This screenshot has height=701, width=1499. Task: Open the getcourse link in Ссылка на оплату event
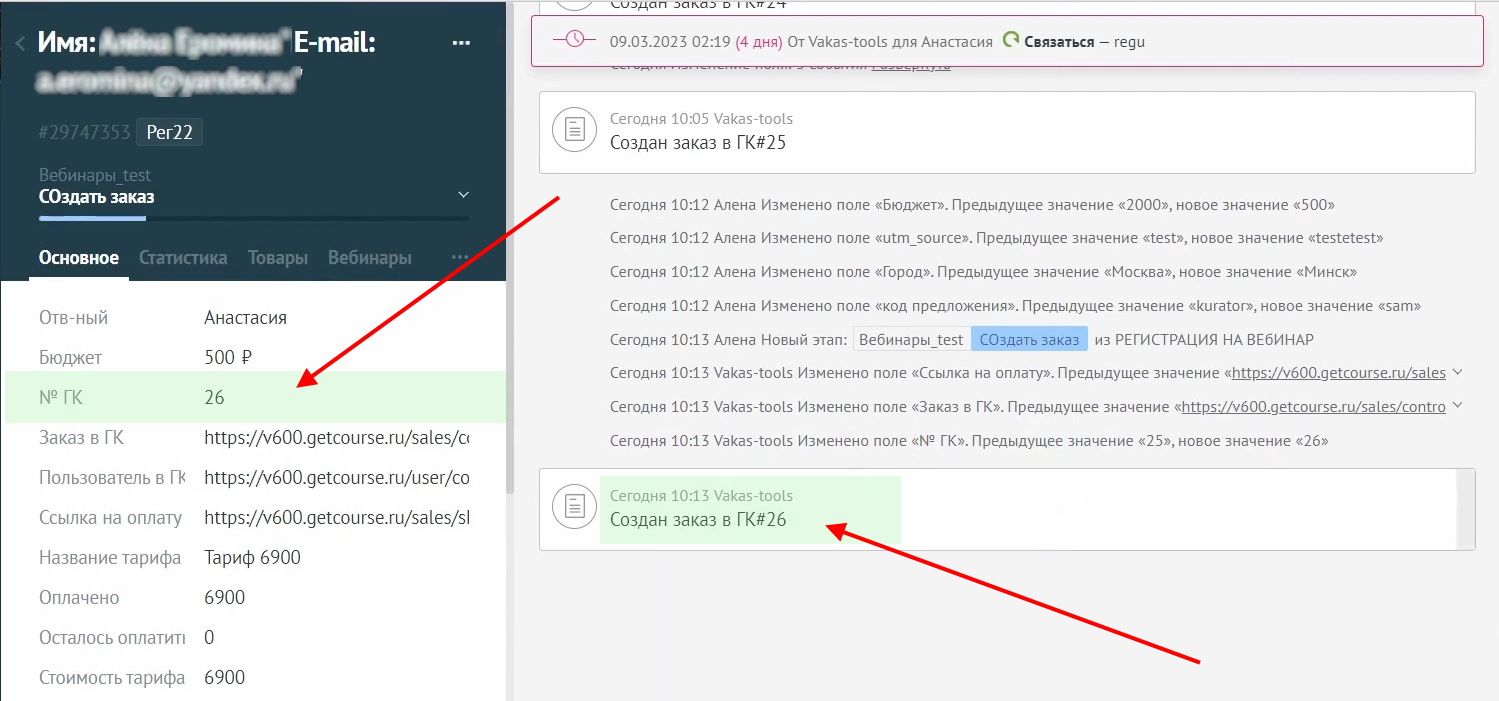[x=1338, y=373]
